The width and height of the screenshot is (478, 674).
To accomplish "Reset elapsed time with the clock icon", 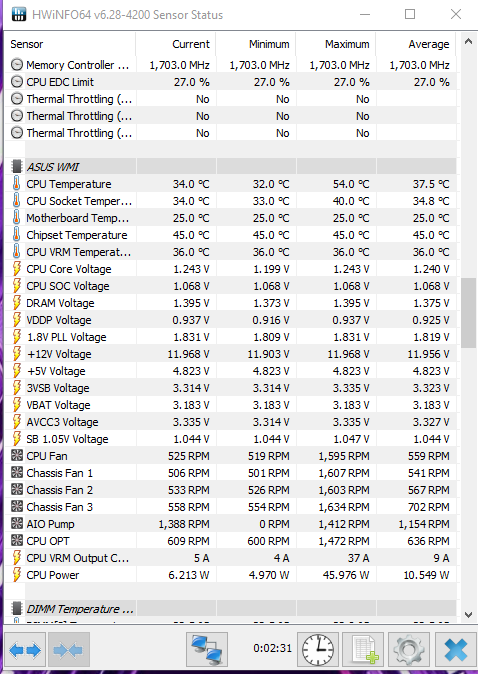I will coord(318,649).
